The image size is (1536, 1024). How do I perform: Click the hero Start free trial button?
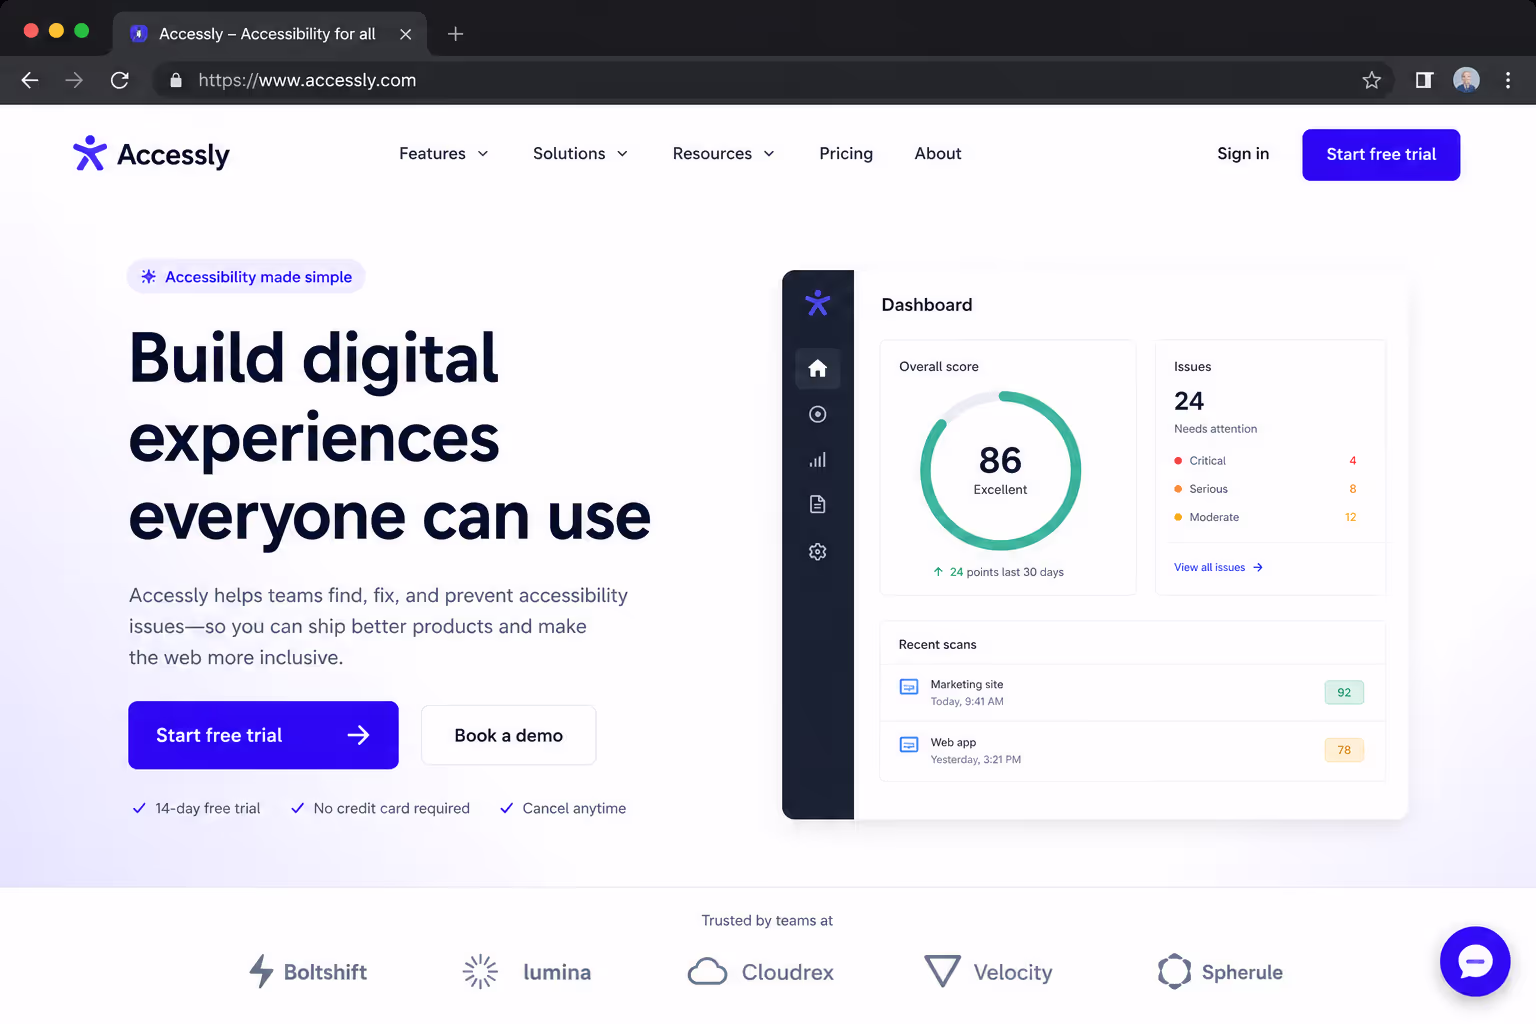(x=263, y=735)
